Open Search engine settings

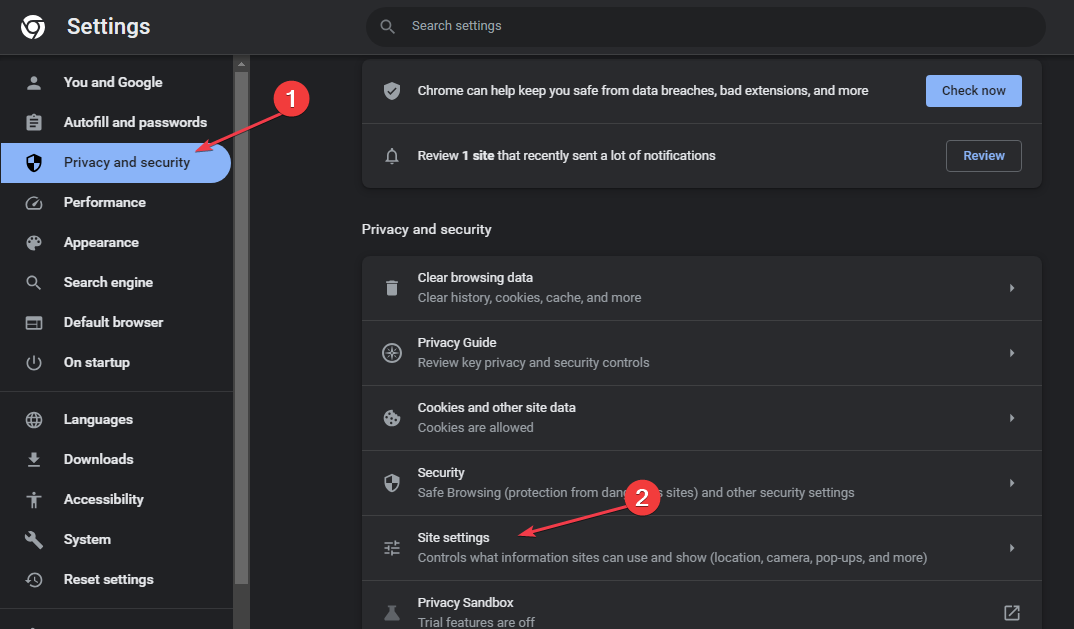(x=116, y=282)
